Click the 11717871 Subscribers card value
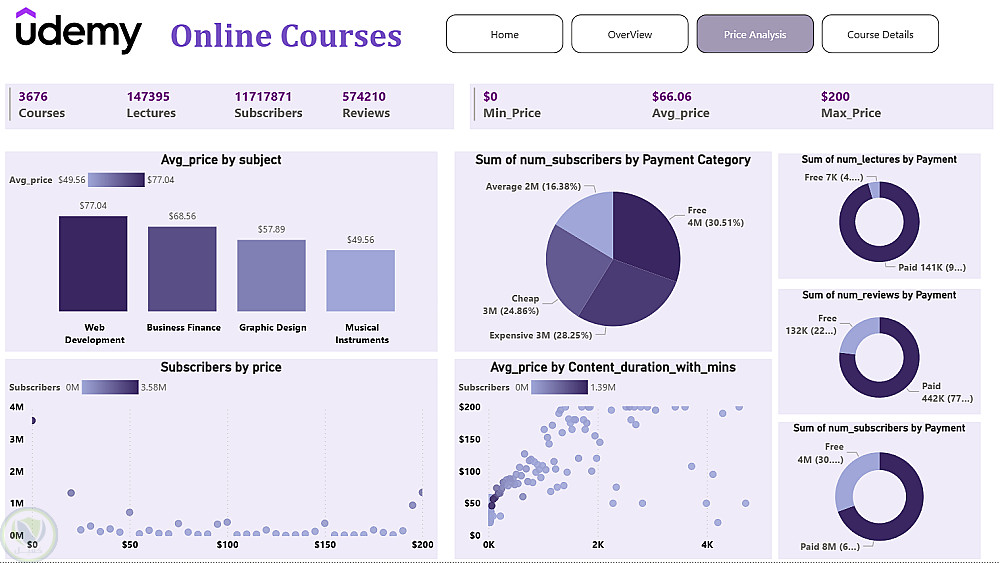 pos(263,97)
